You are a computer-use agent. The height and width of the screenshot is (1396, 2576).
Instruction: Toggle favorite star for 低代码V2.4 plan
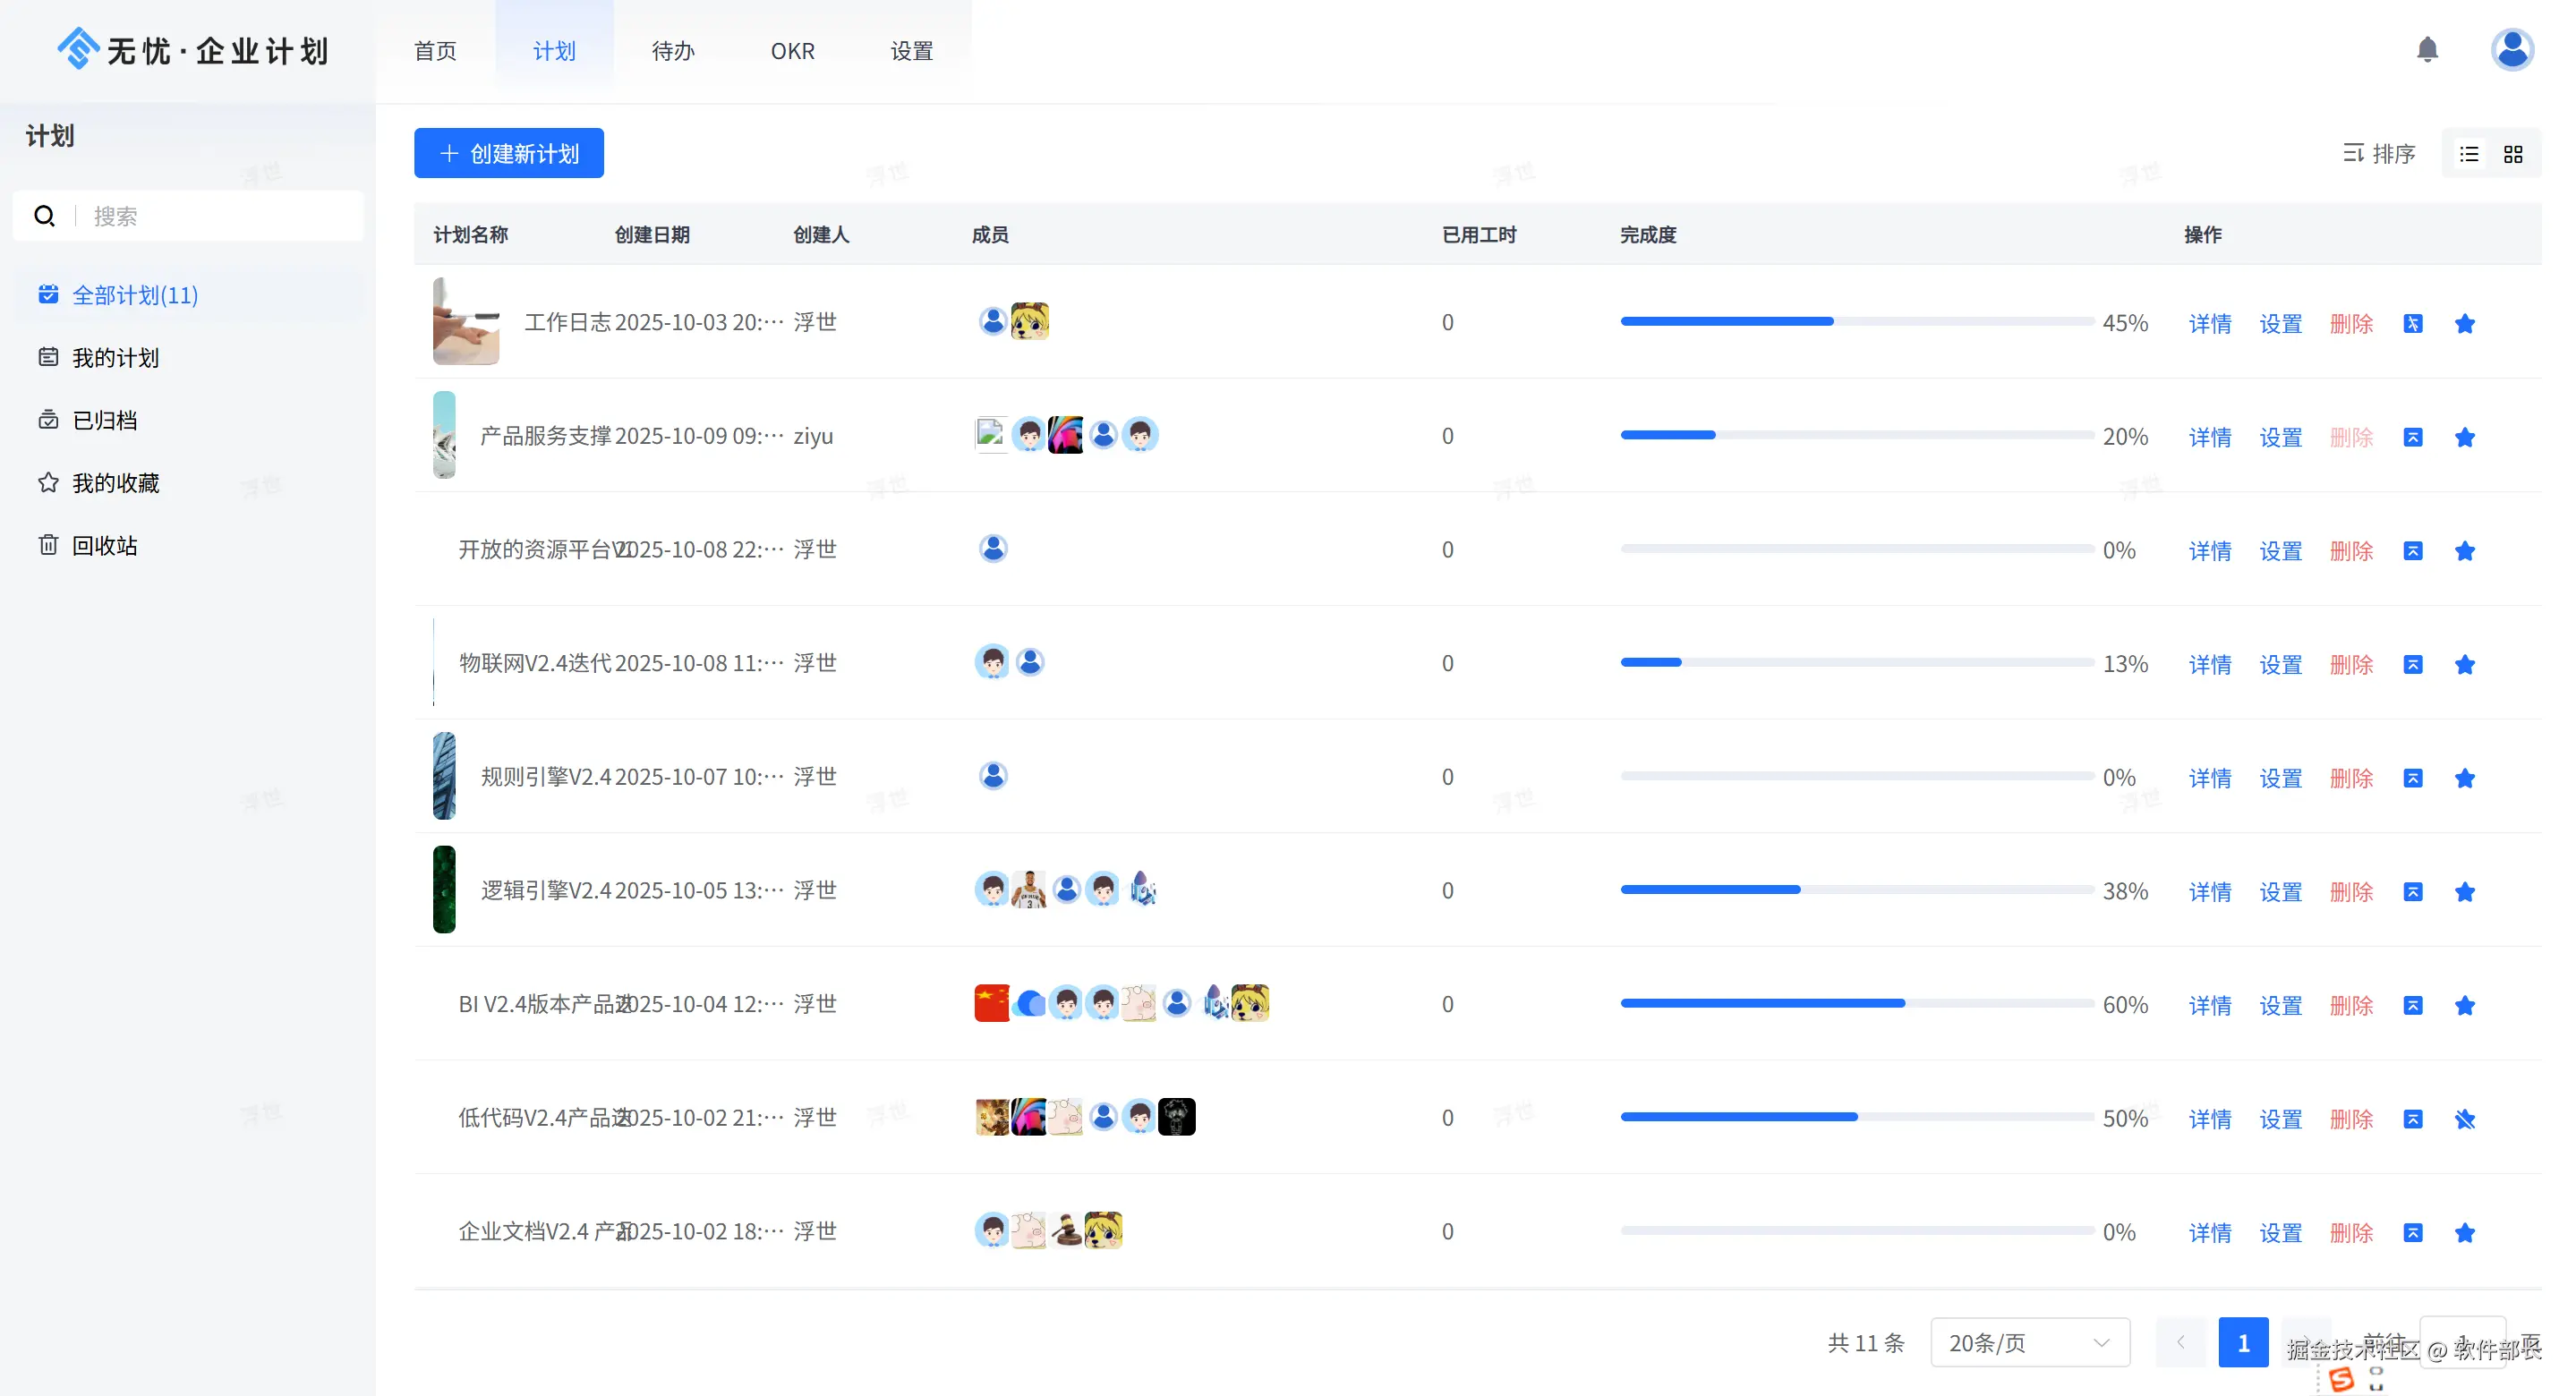point(2465,1119)
